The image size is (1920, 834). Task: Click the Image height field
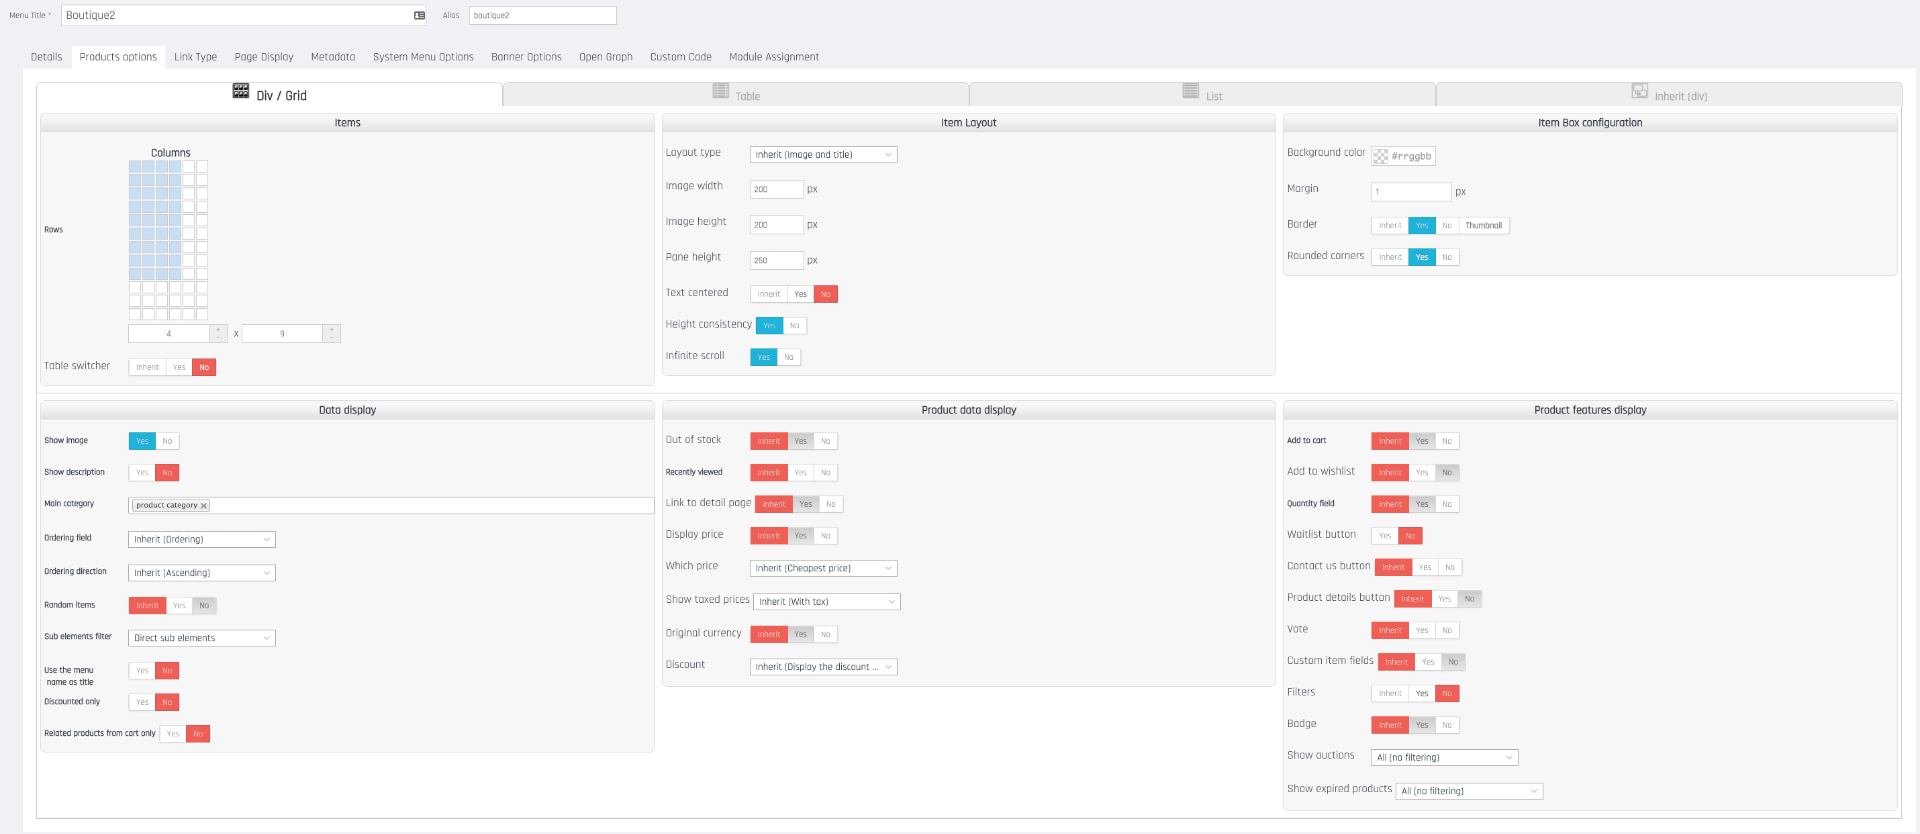[x=777, y=225]
